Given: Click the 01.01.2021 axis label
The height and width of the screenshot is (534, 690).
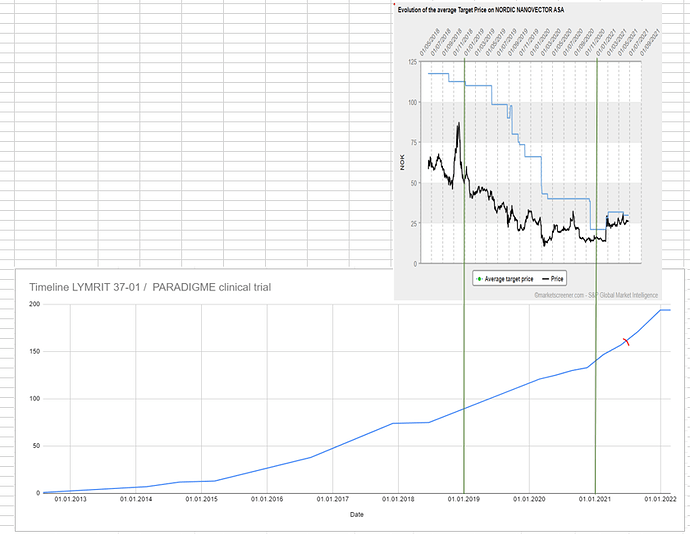Looking at the screenshot, I should [595, 499].
